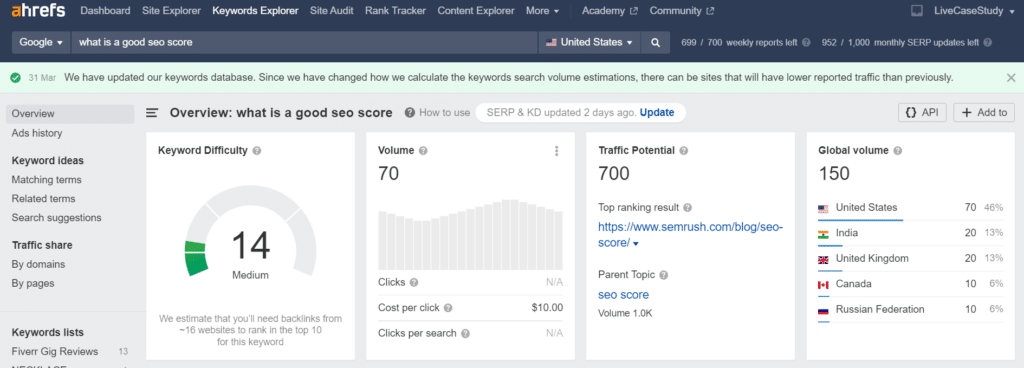Click the $10.00 cost per click value
Image resolution: width=1024 pixels, height=368 pixels.
(547, 308)
